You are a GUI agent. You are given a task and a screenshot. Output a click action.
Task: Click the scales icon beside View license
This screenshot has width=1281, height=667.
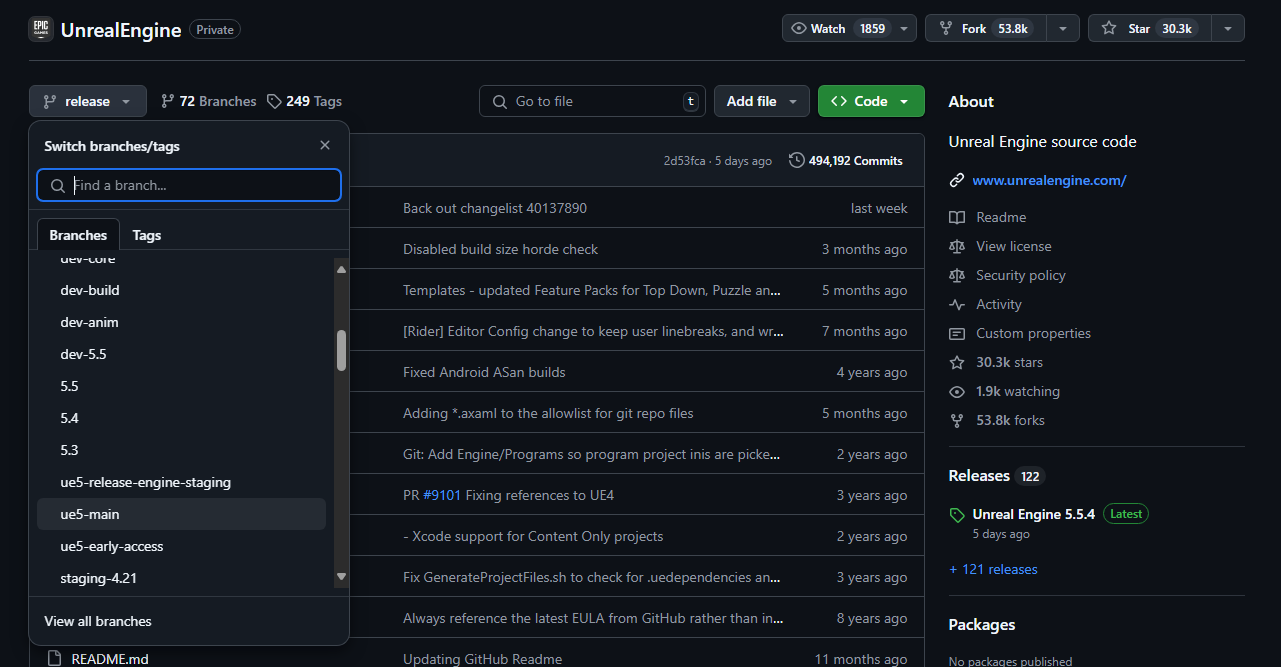tap(957, 246)
